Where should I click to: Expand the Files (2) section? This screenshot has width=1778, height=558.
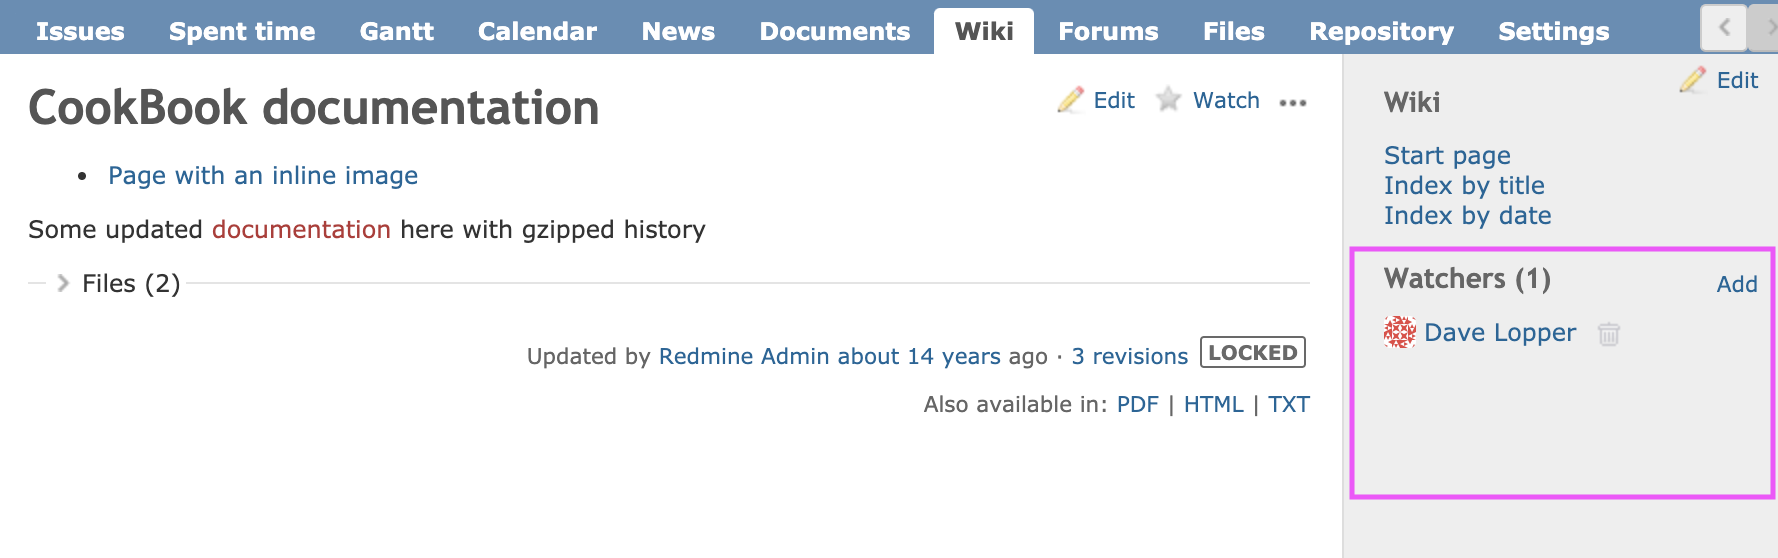tap(63, 284)
